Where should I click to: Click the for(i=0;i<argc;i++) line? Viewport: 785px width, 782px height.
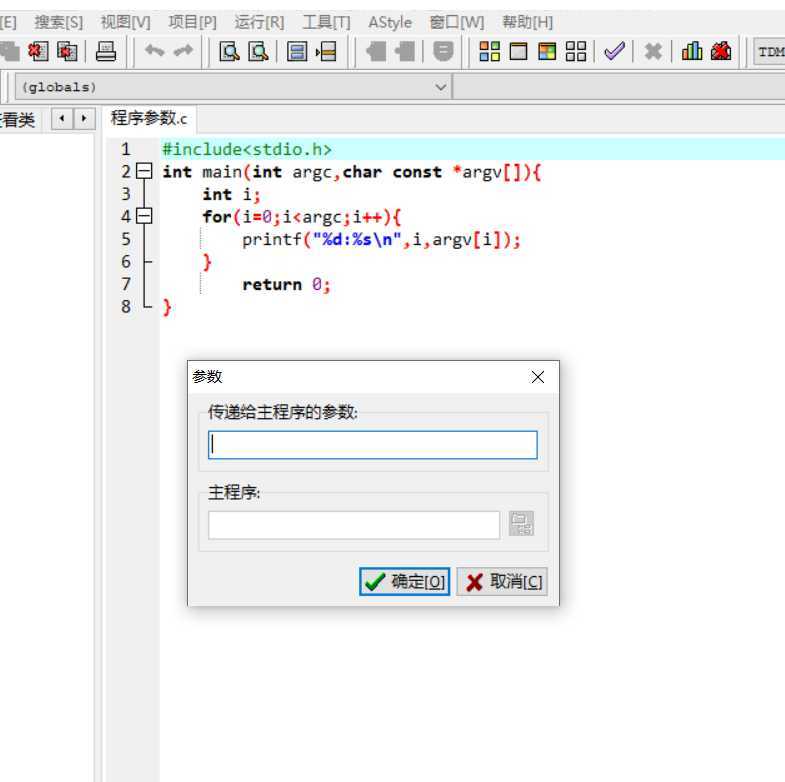tap(301, 217)
